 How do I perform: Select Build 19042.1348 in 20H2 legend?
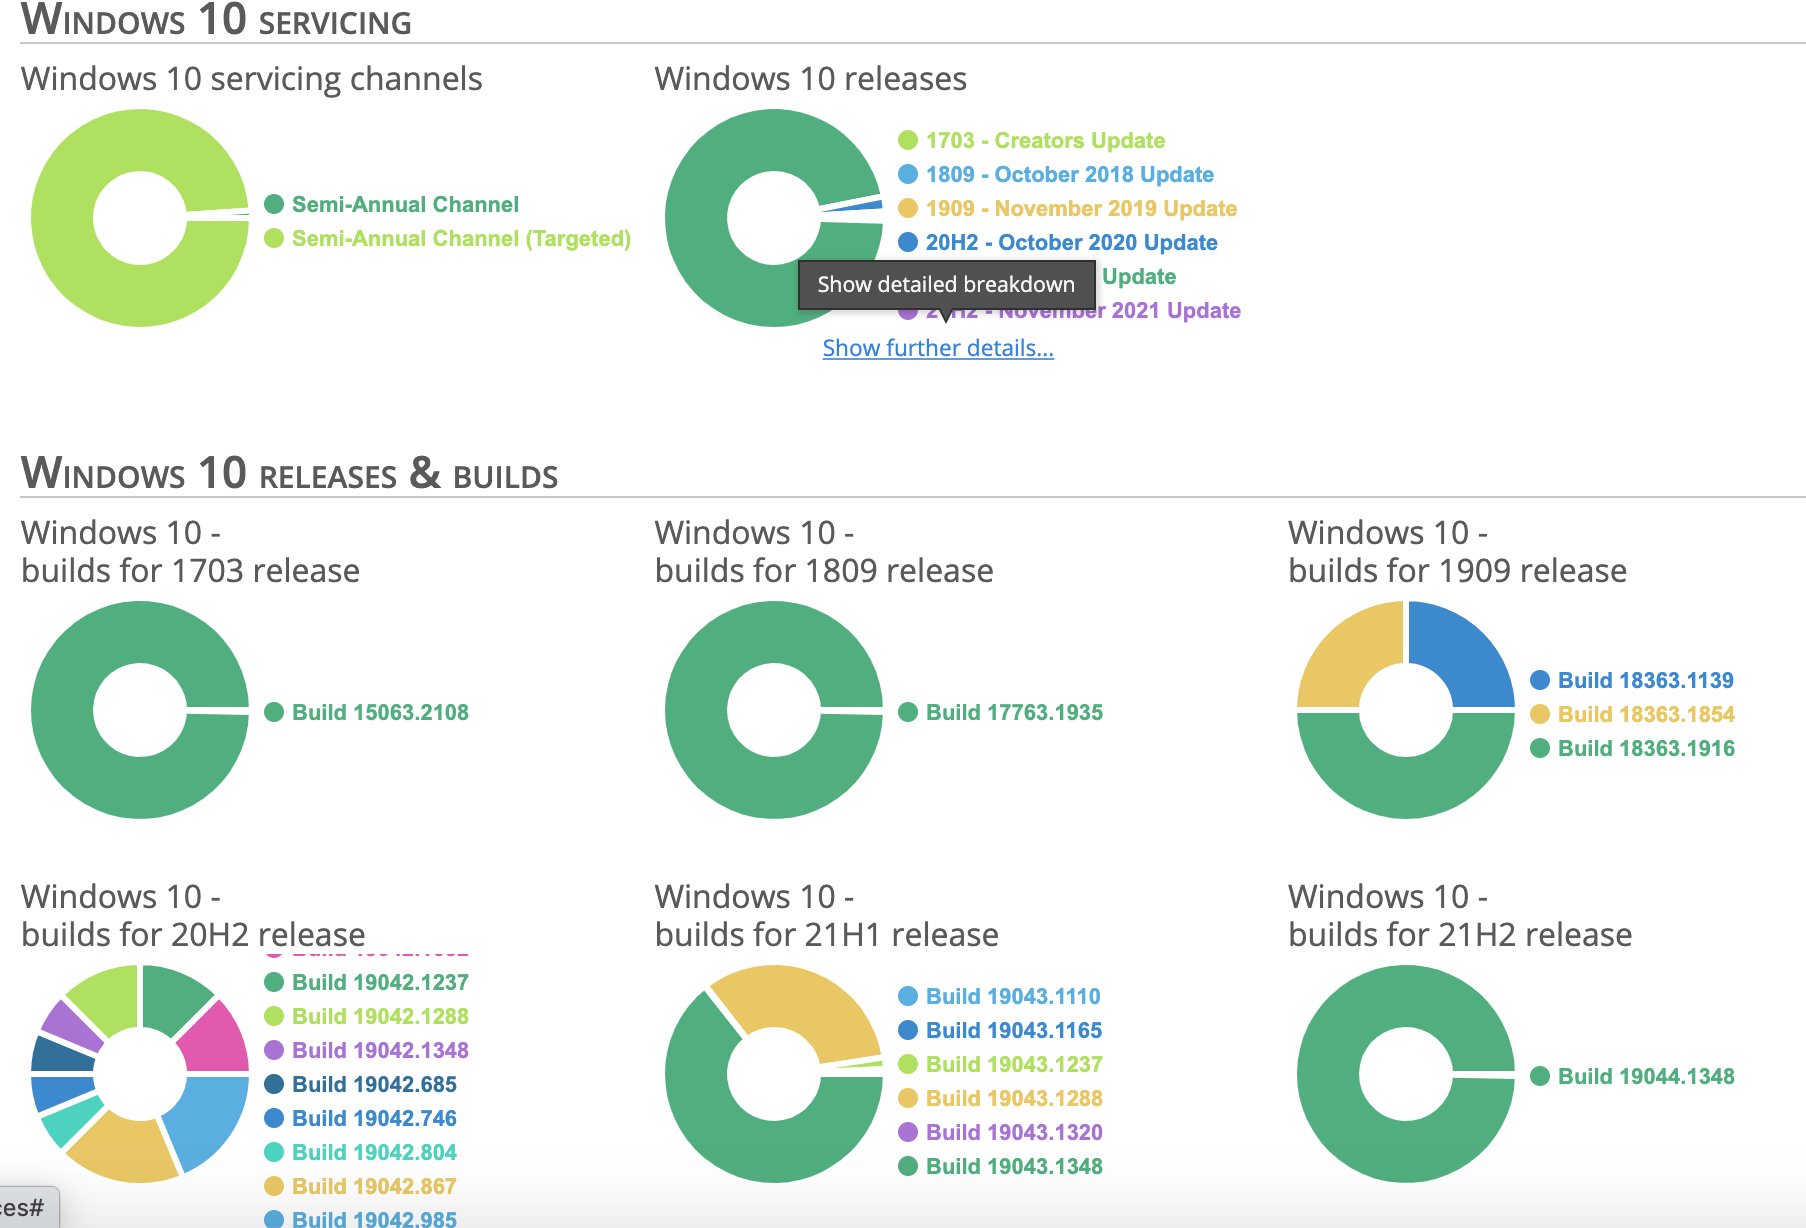pos(366,1050)
